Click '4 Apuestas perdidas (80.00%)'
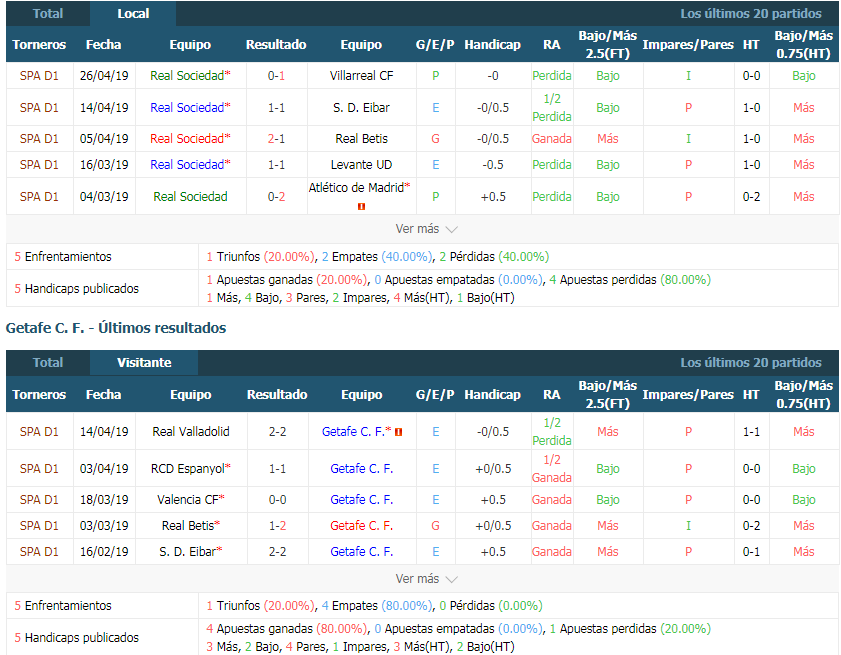The image size is (841, 655). tap(630, 280)
